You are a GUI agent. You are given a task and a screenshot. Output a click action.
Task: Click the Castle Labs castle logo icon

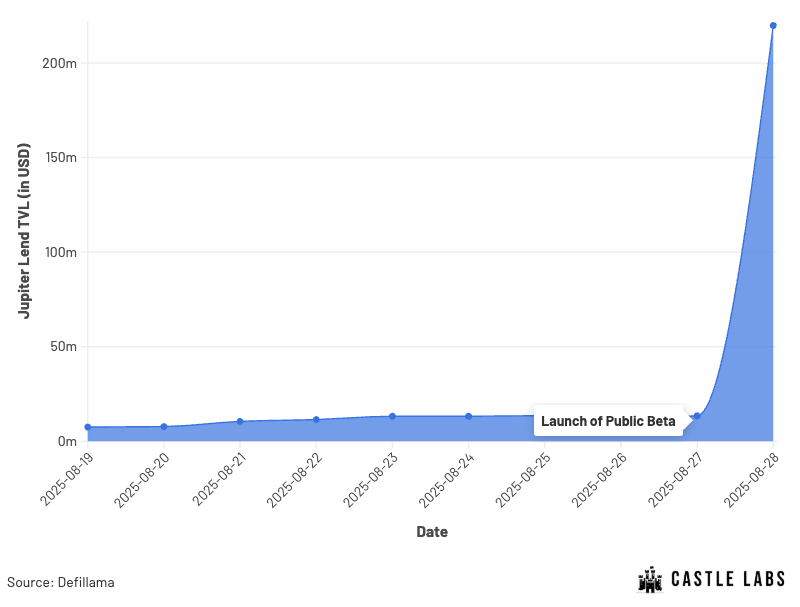650,579
